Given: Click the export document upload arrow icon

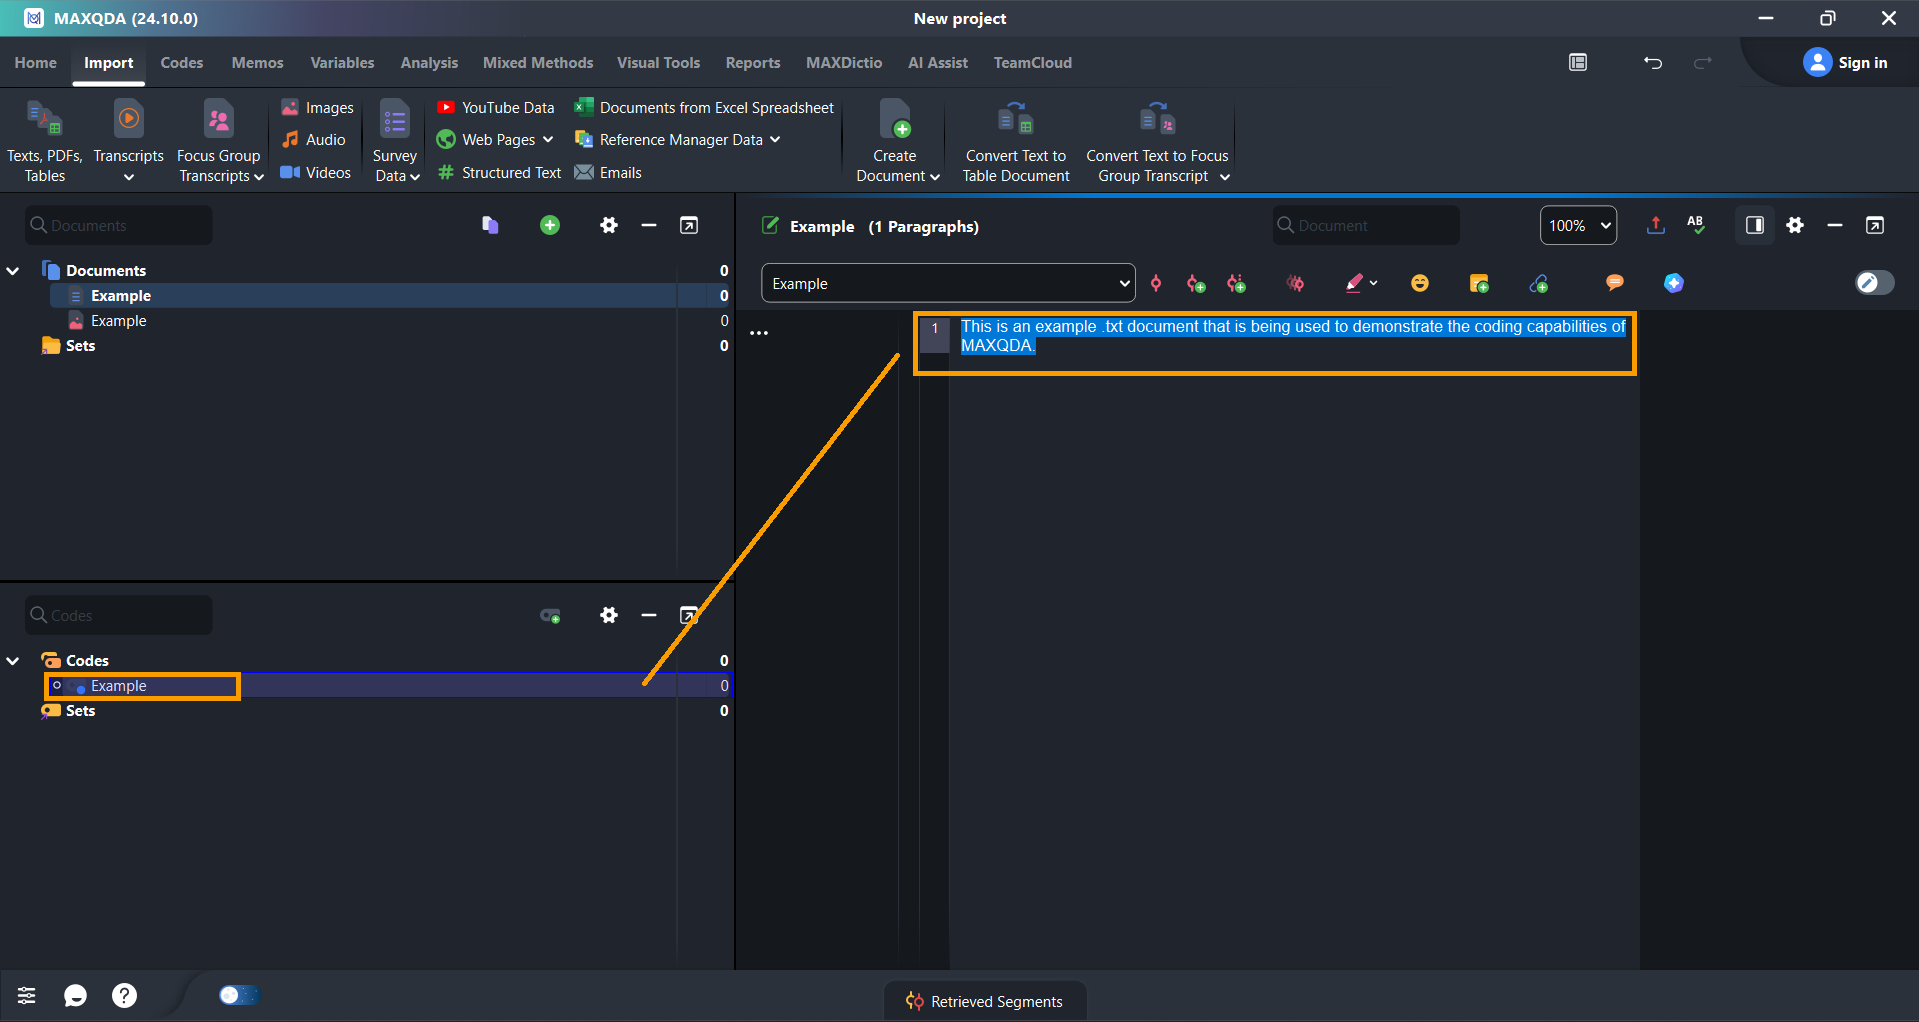Looking at the screenshot, I should 1655,226.
